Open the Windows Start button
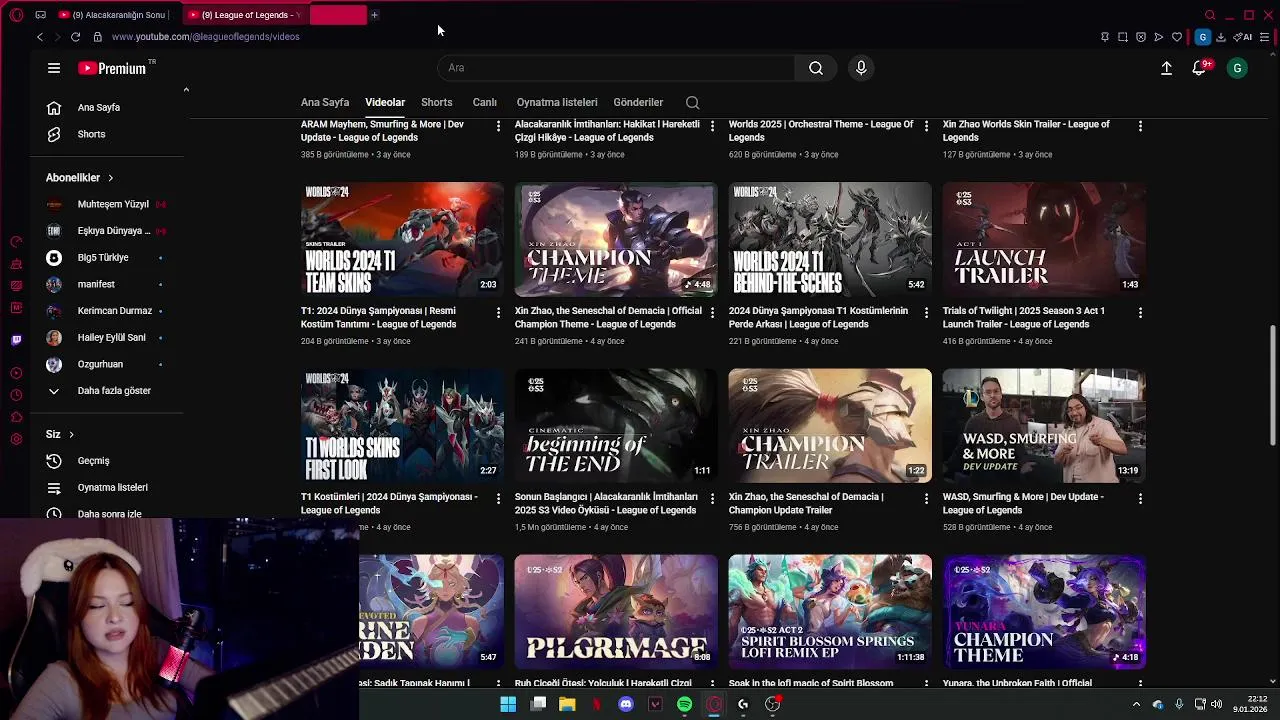This screenshot has height=720, width=1280. [x=508, y=704]
